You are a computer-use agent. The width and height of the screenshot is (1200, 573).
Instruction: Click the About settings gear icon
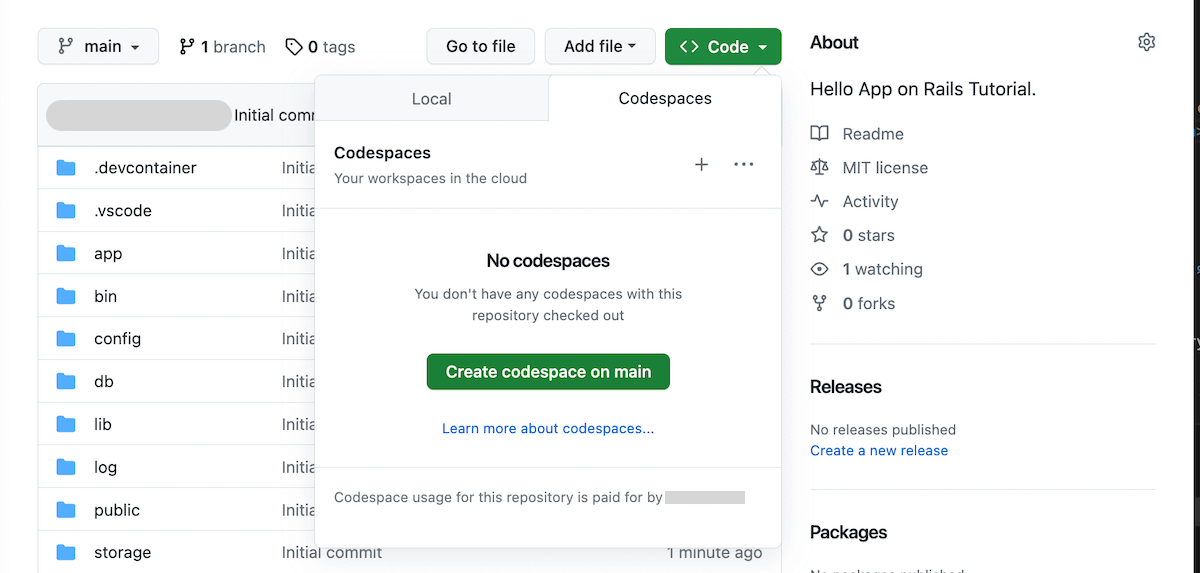coord(1146,42)
